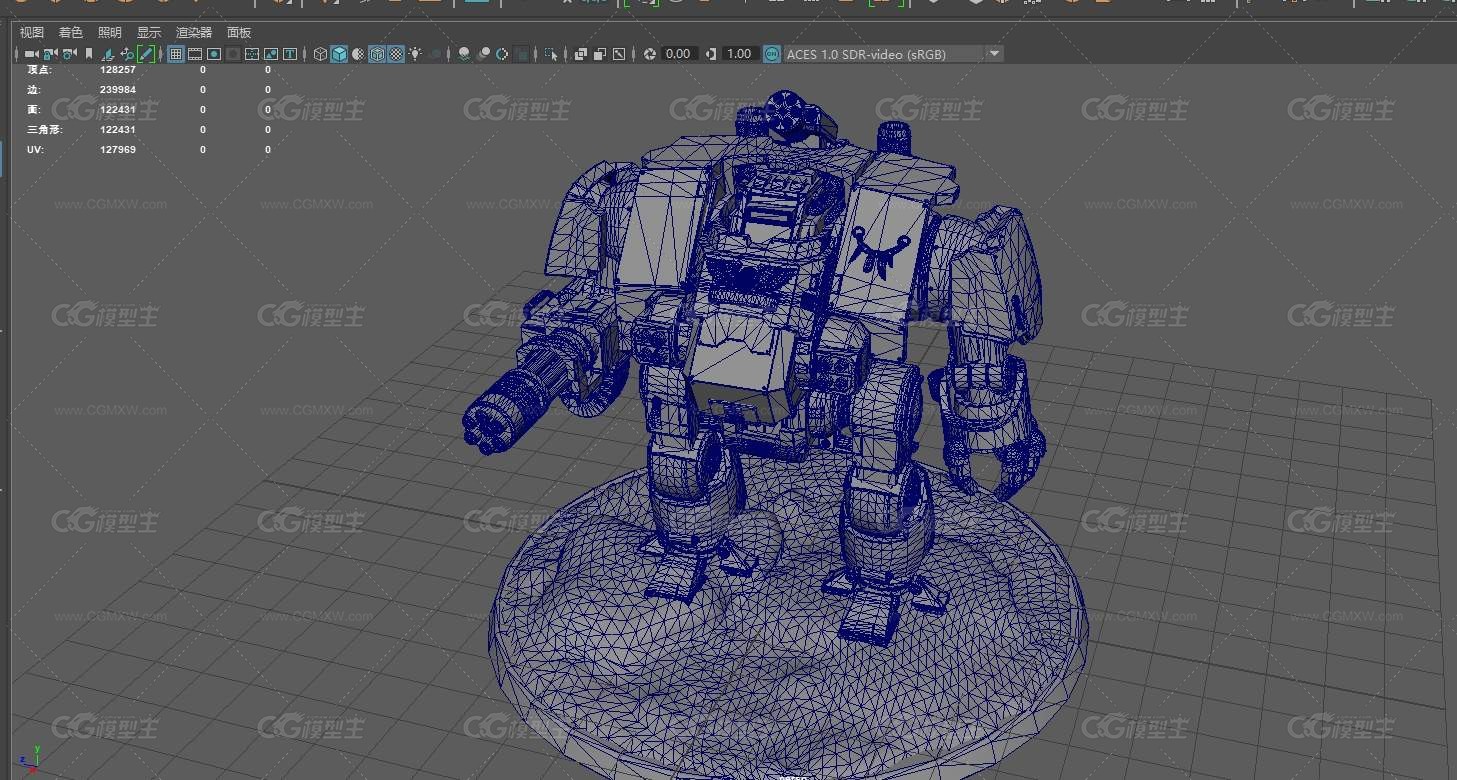Open the 显示 menu
This screenshot has height=780, width=1457.
point(149,33)
